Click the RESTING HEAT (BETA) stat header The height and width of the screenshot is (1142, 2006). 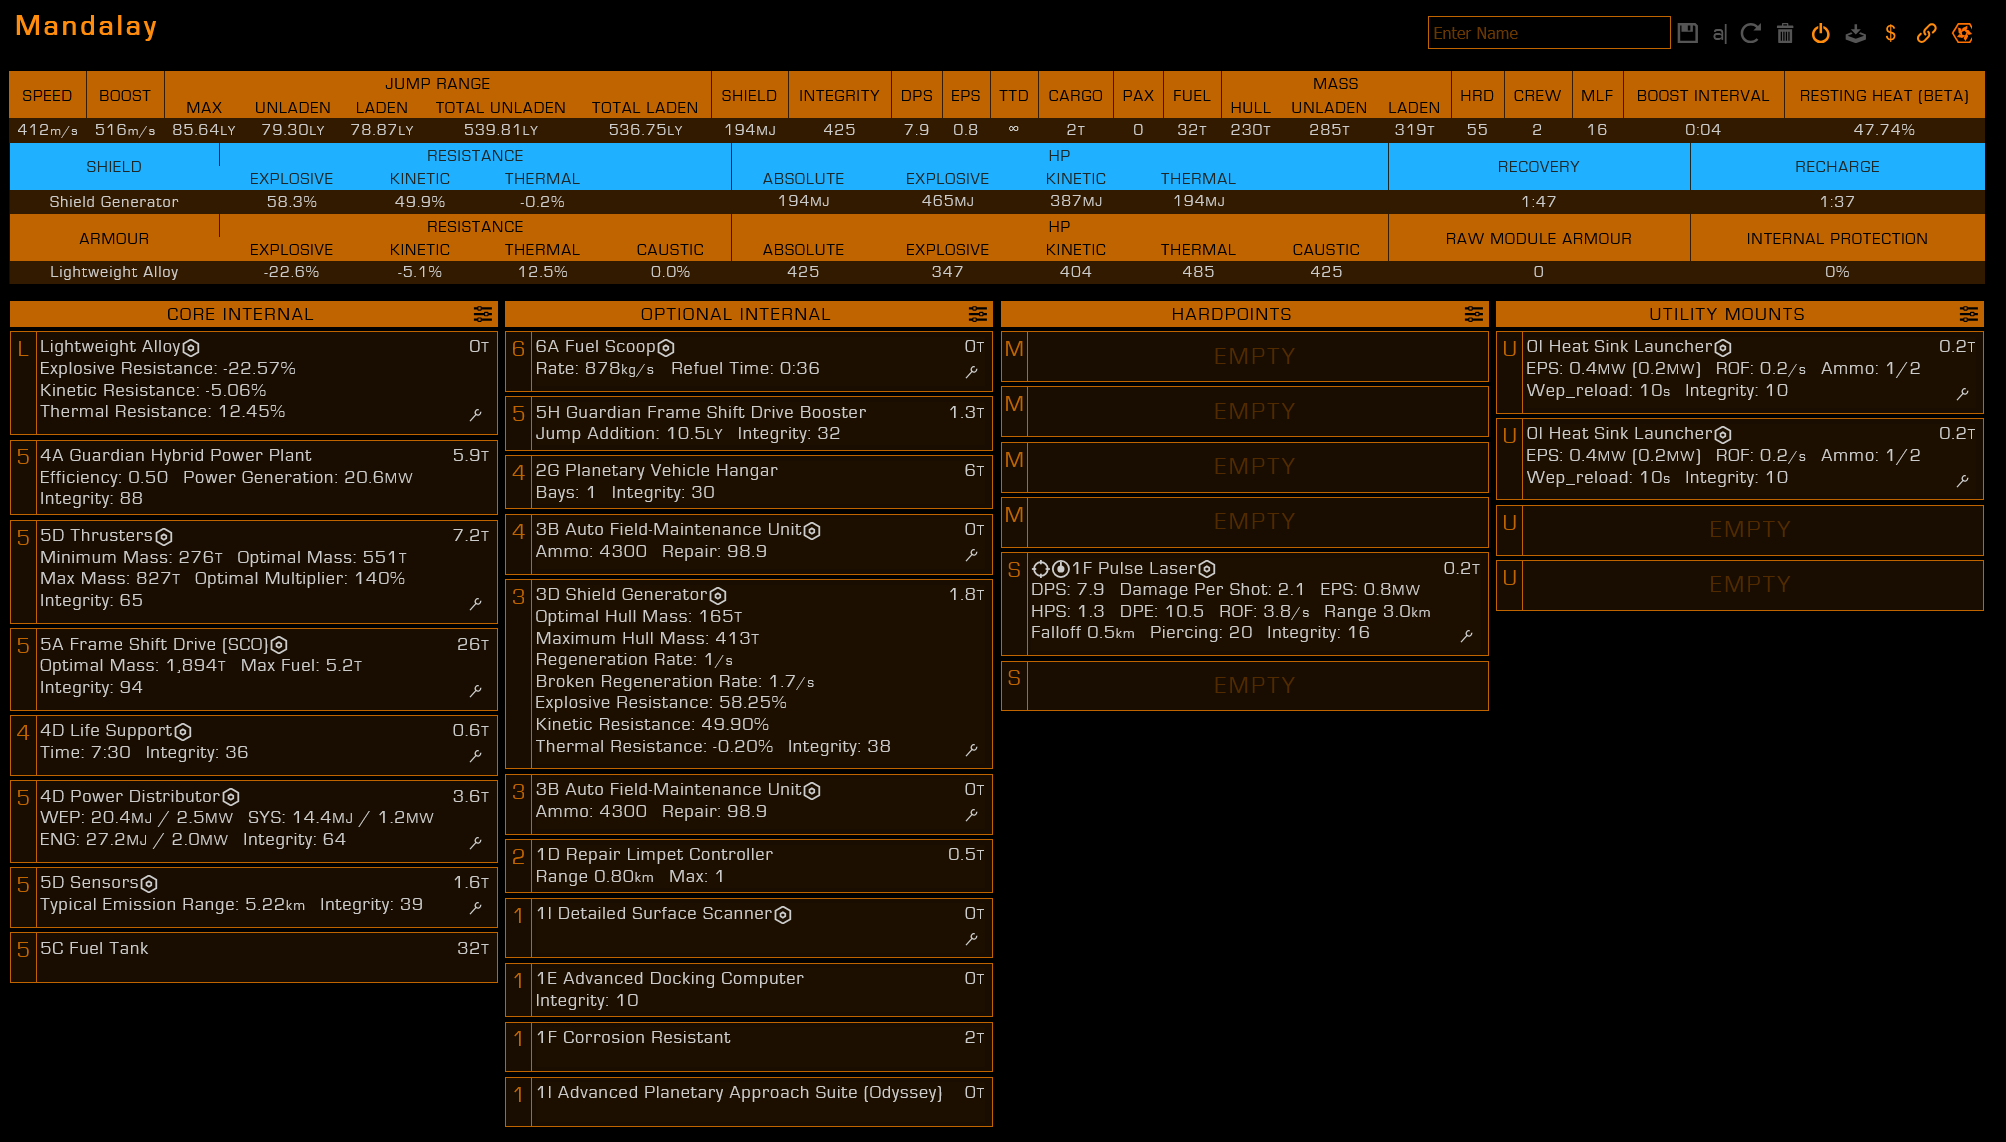1884,96
